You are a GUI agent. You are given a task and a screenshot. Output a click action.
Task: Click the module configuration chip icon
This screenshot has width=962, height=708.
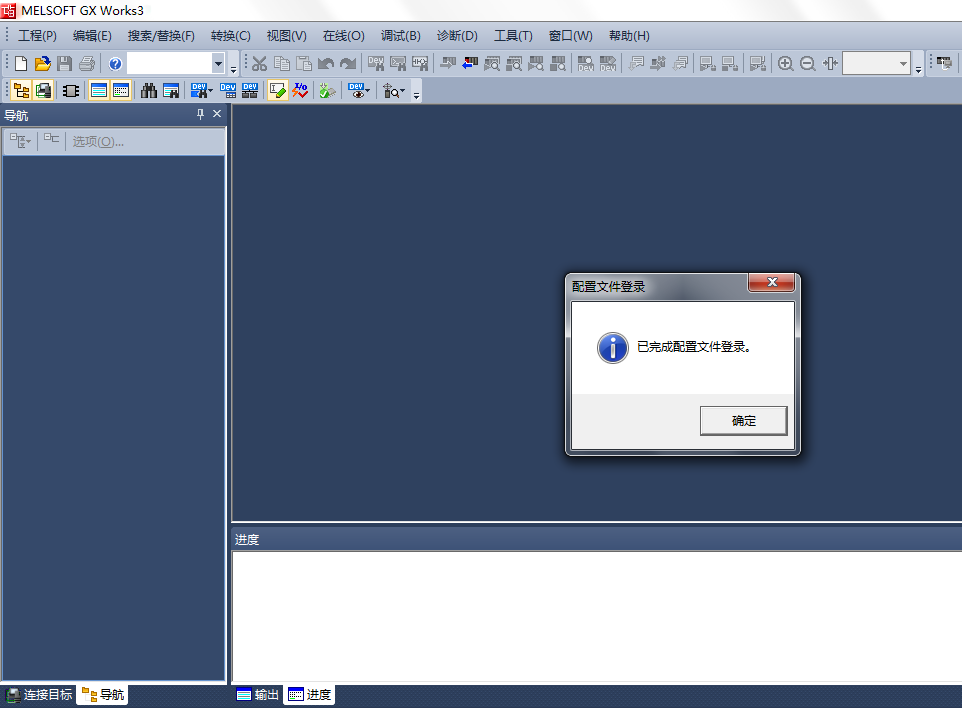point(71,91)
